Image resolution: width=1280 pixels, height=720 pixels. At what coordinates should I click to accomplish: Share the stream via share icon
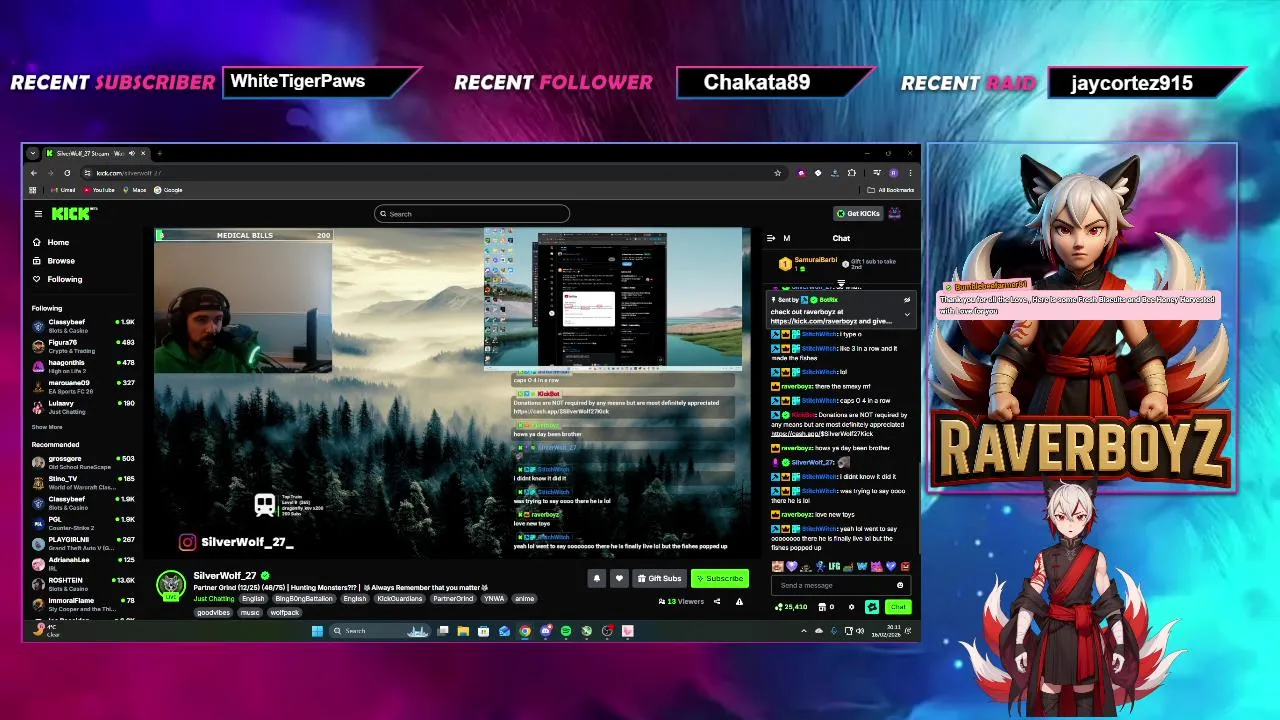tap(717, 601)
